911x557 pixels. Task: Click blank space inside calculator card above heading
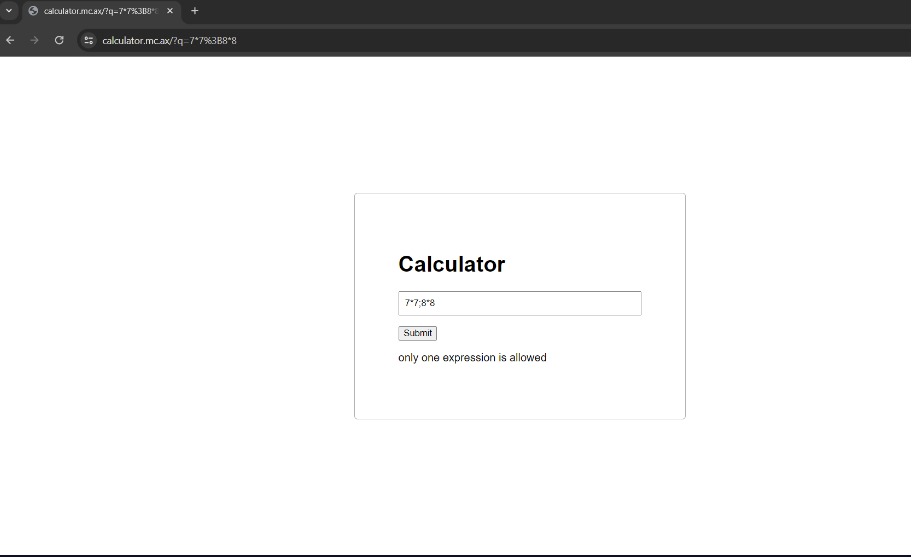click(x=519, y=220)
